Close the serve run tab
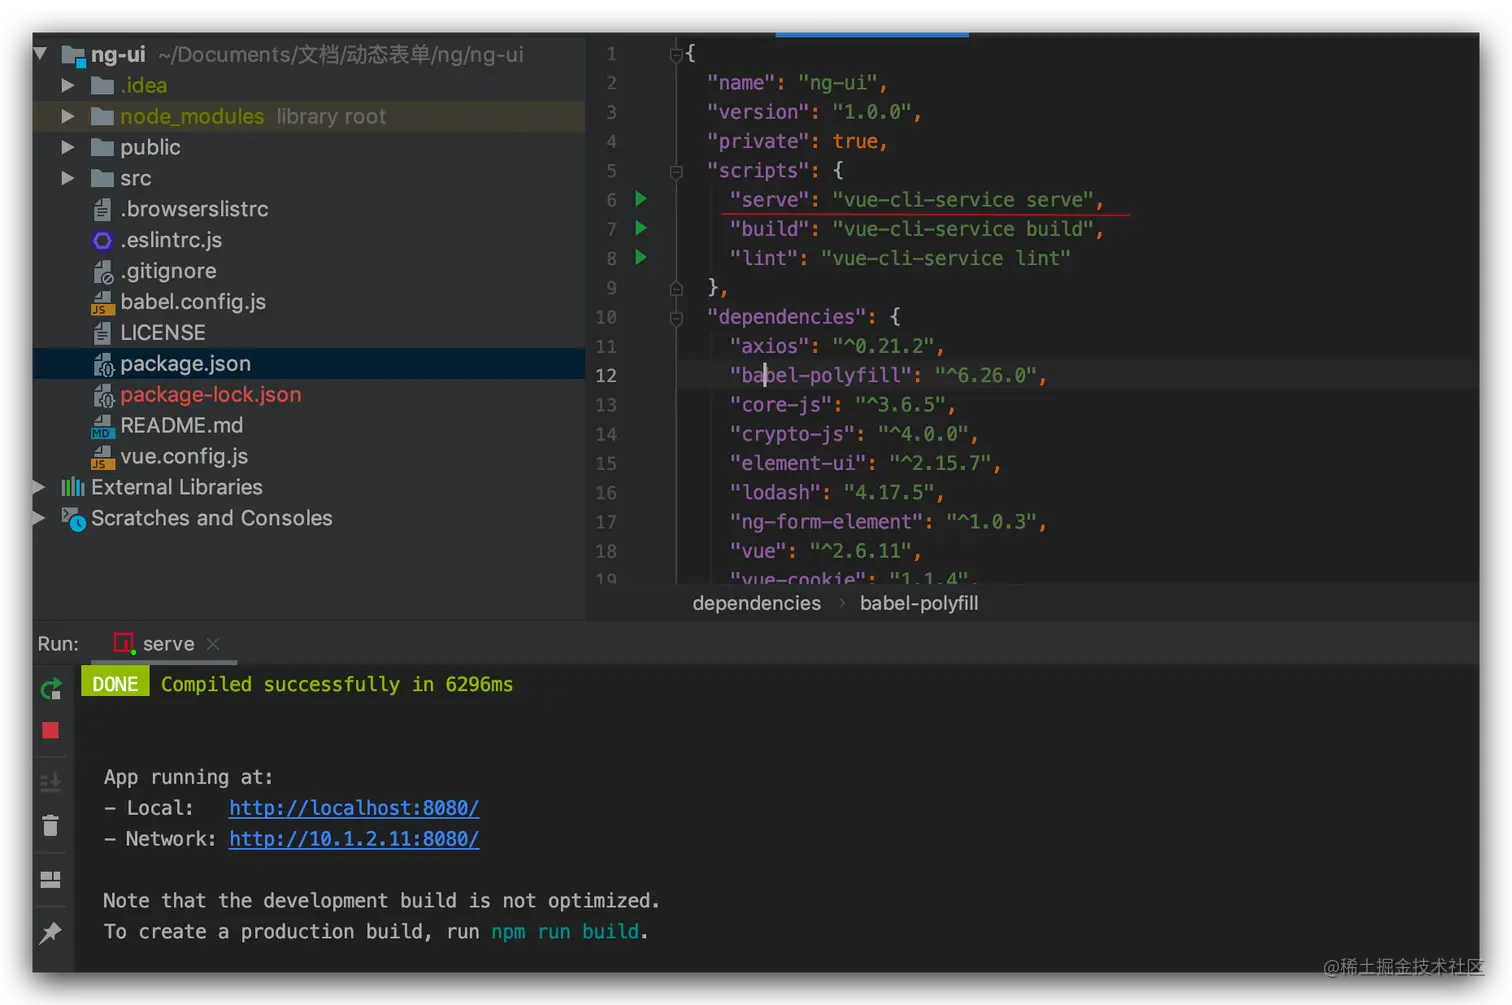 213,644
